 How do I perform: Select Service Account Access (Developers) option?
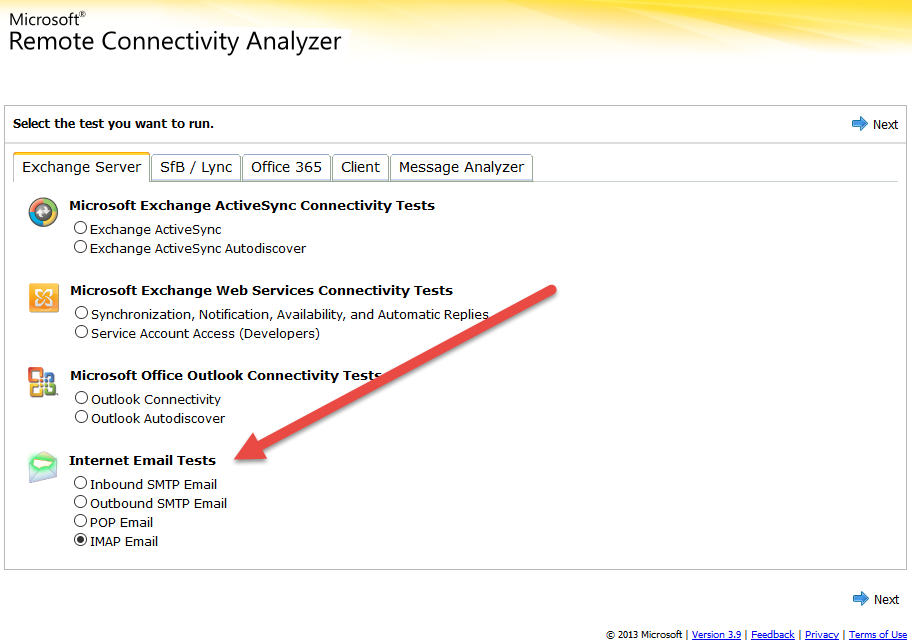tap(81, 332)
